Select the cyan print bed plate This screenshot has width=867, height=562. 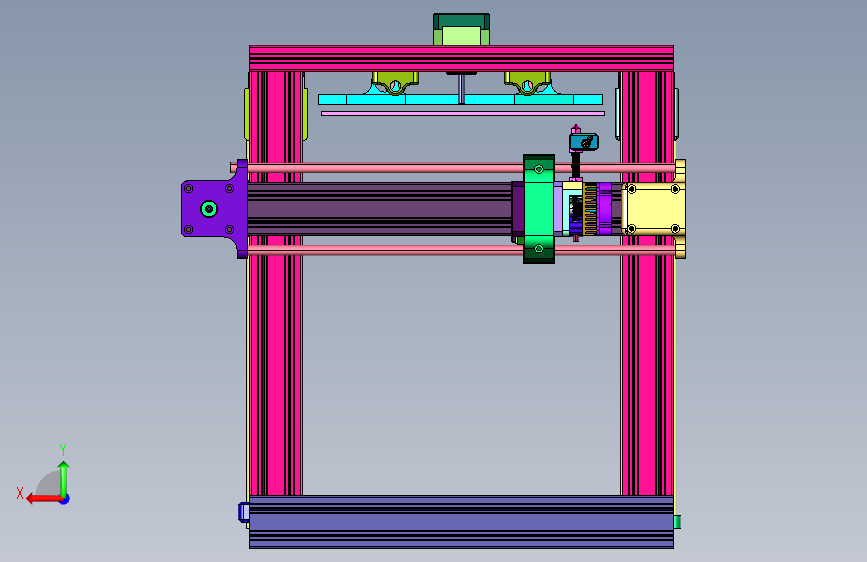(x=460, y=100)
